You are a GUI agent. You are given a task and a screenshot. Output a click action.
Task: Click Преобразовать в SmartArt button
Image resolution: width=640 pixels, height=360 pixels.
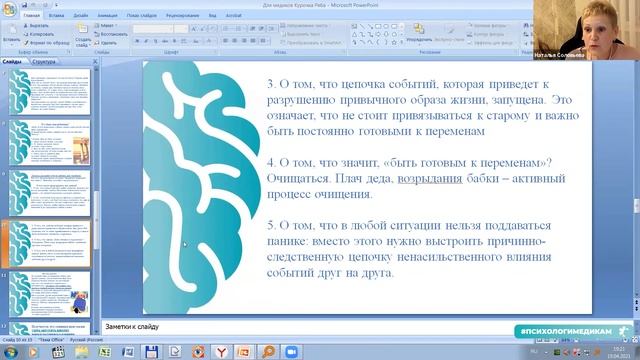[311, 42]
